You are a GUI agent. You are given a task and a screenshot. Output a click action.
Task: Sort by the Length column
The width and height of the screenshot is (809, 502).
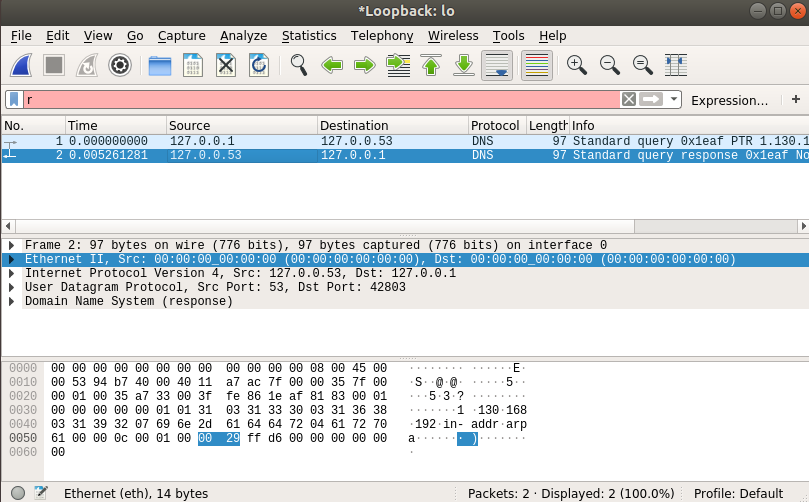click(548, 125)
